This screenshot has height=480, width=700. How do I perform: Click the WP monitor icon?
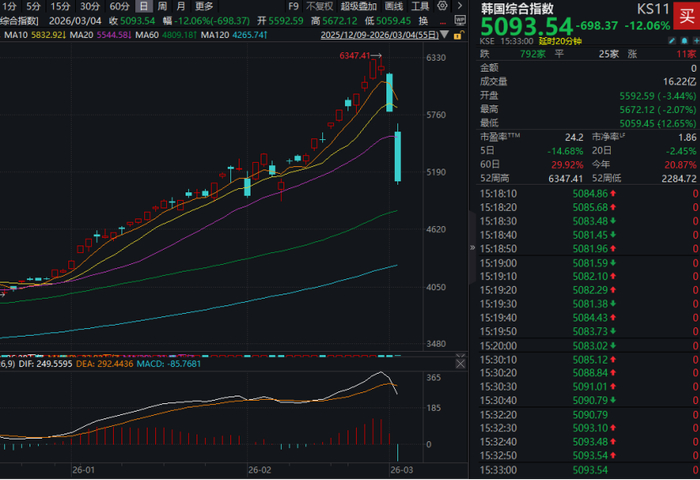[x=460, y=20]
